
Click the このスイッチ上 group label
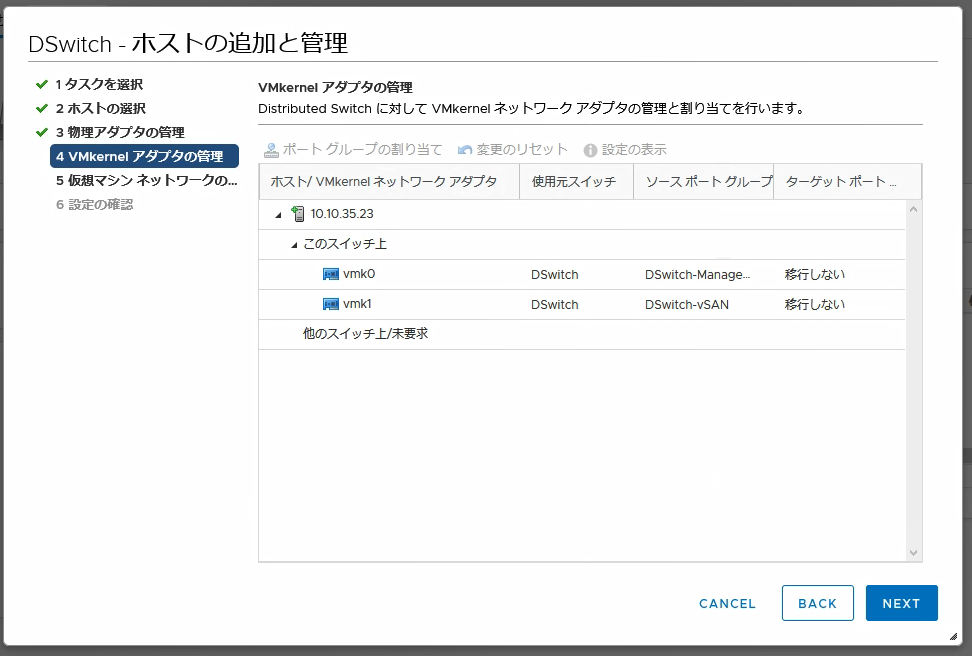[x=345, y=244]
